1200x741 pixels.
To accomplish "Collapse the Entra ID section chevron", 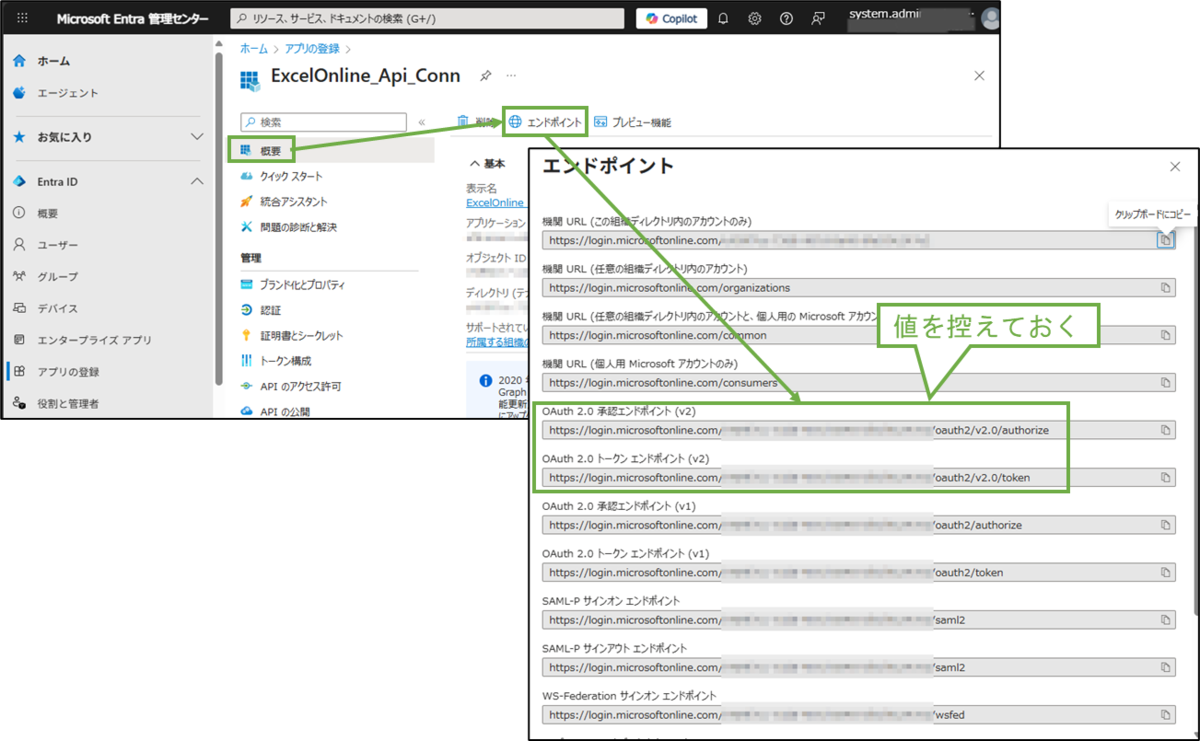I will [197, 182].
